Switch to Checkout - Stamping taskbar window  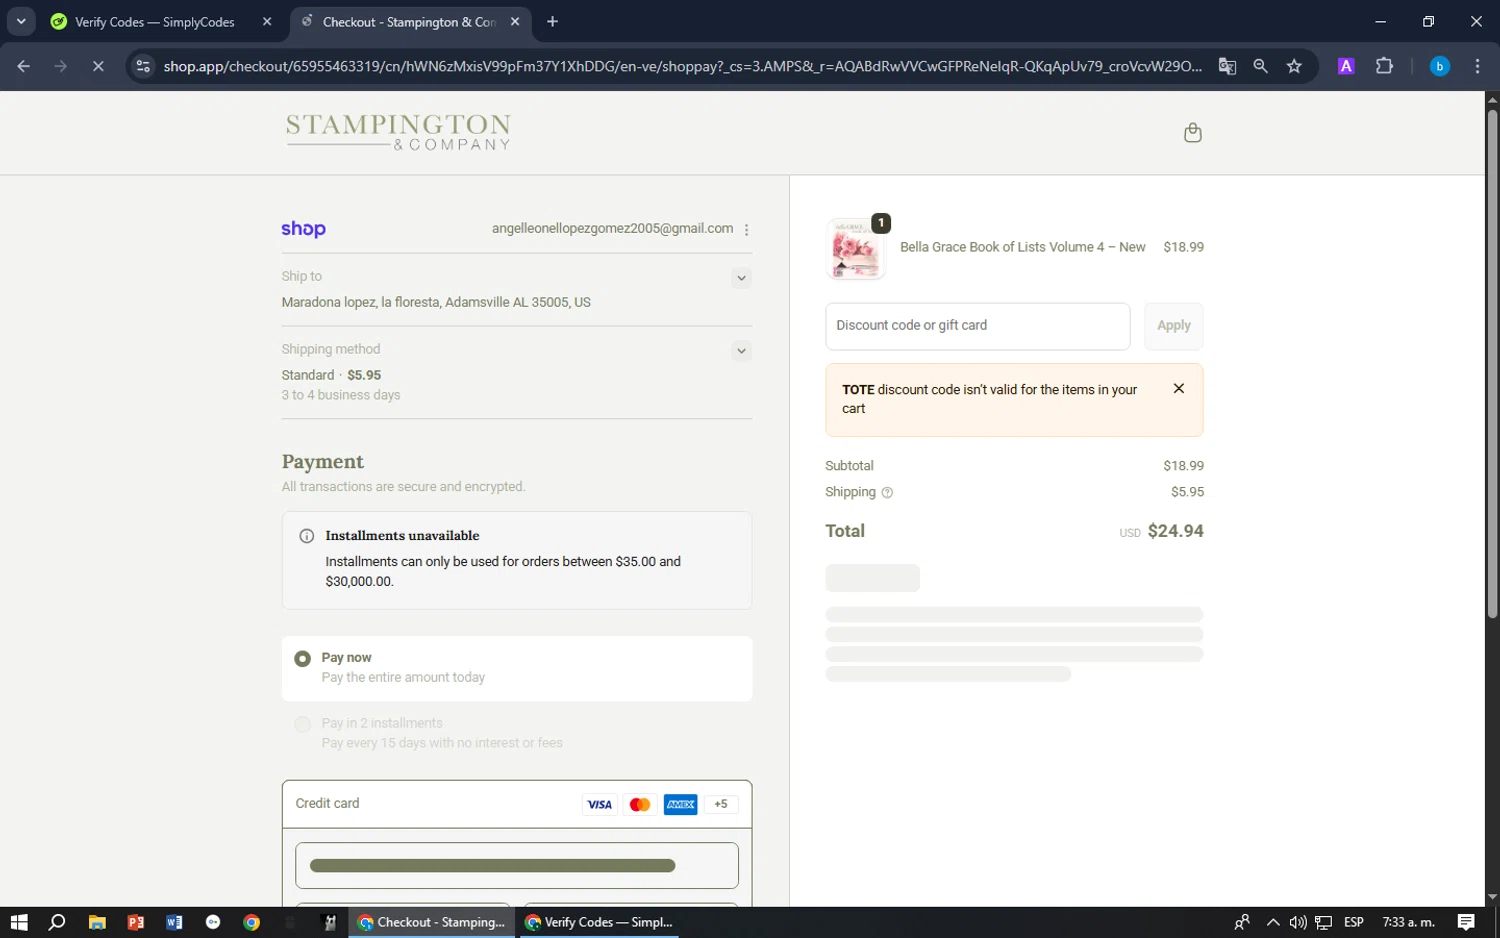432,922
